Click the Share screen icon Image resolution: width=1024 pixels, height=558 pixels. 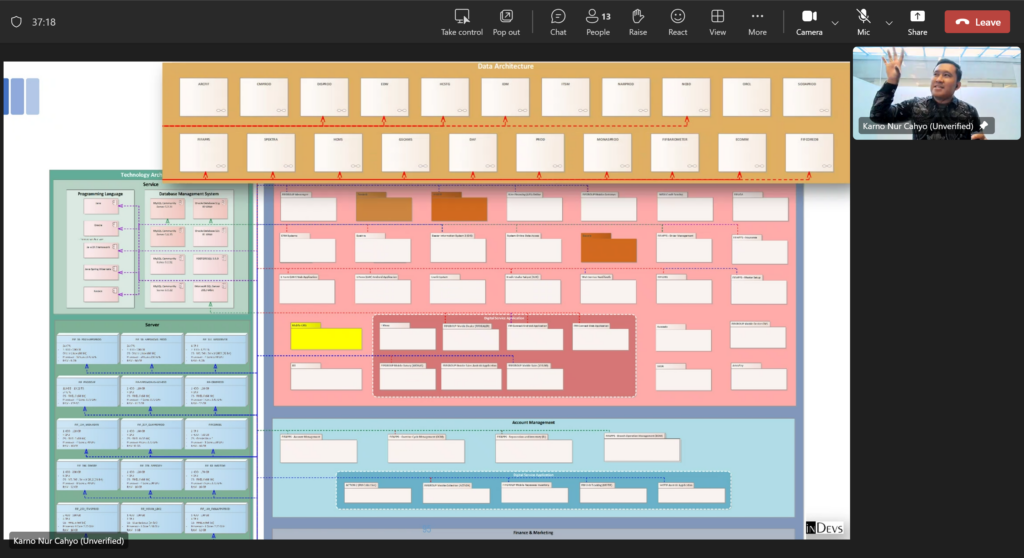point(917,21)
